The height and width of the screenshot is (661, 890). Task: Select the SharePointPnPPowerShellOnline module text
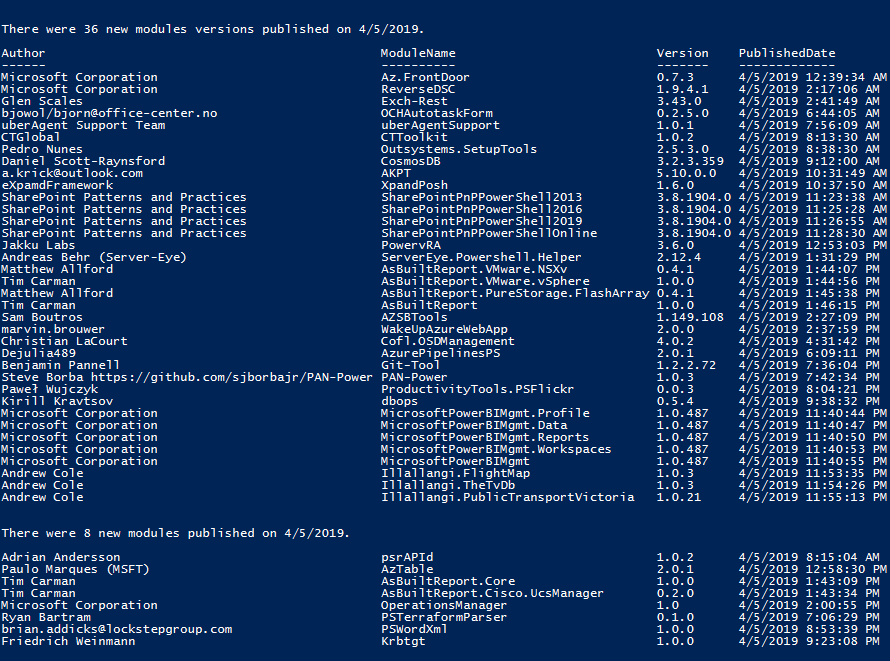click(489, 233)
